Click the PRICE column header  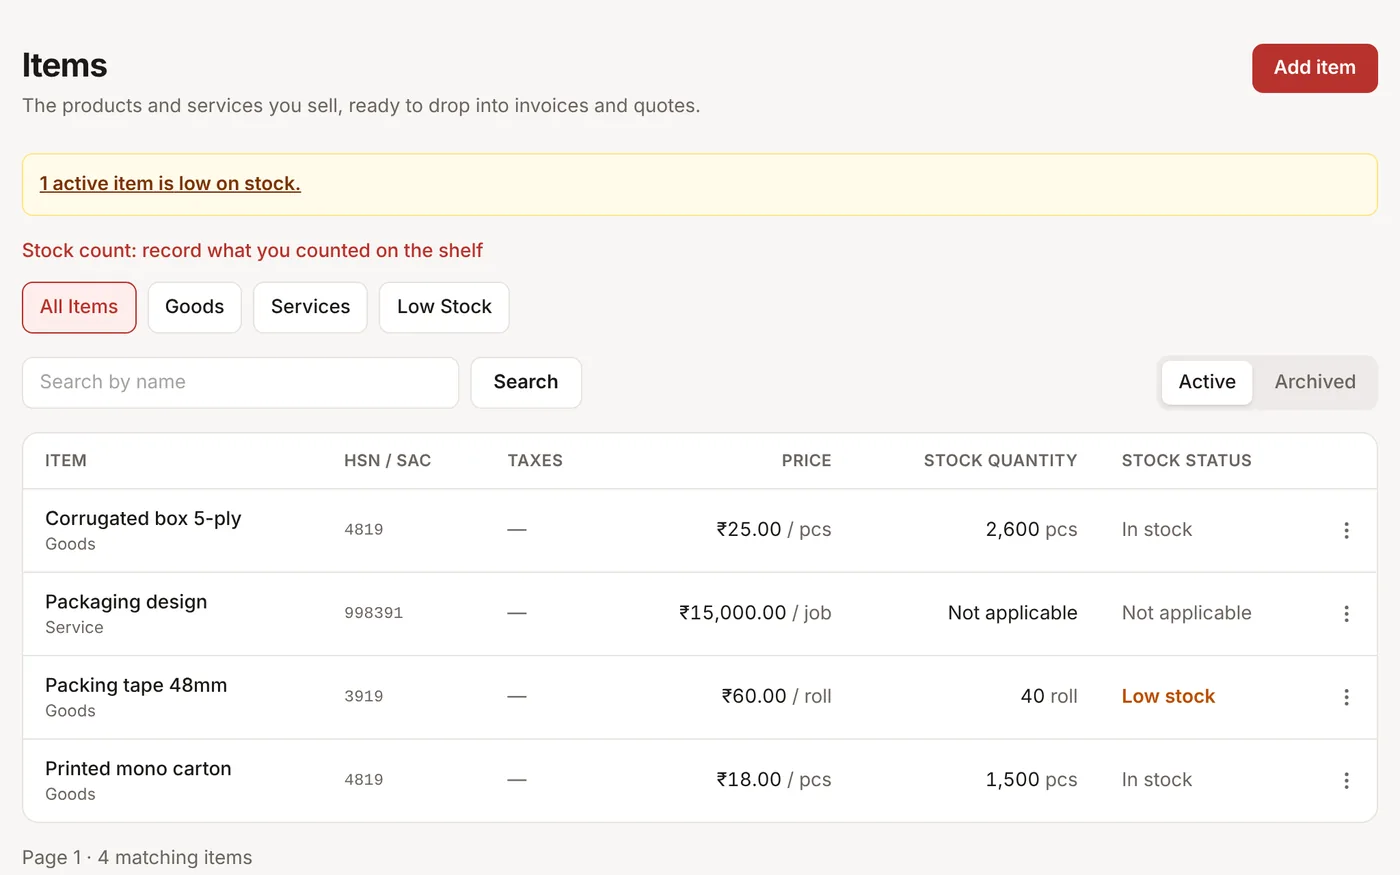pyautogui.click(x=806, y=461)
